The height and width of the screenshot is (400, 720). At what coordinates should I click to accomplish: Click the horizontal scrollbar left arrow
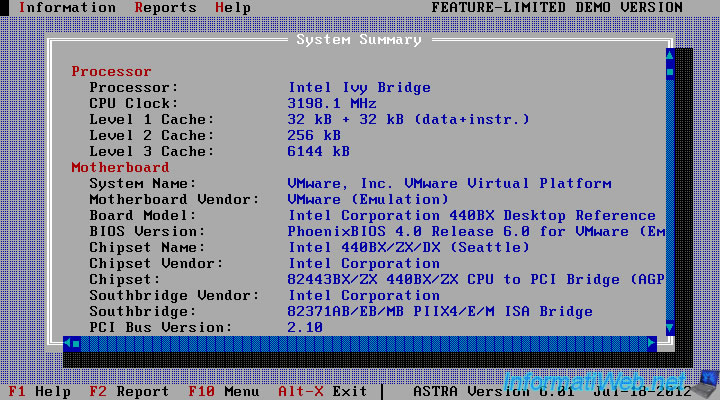[x=68, y=343]
